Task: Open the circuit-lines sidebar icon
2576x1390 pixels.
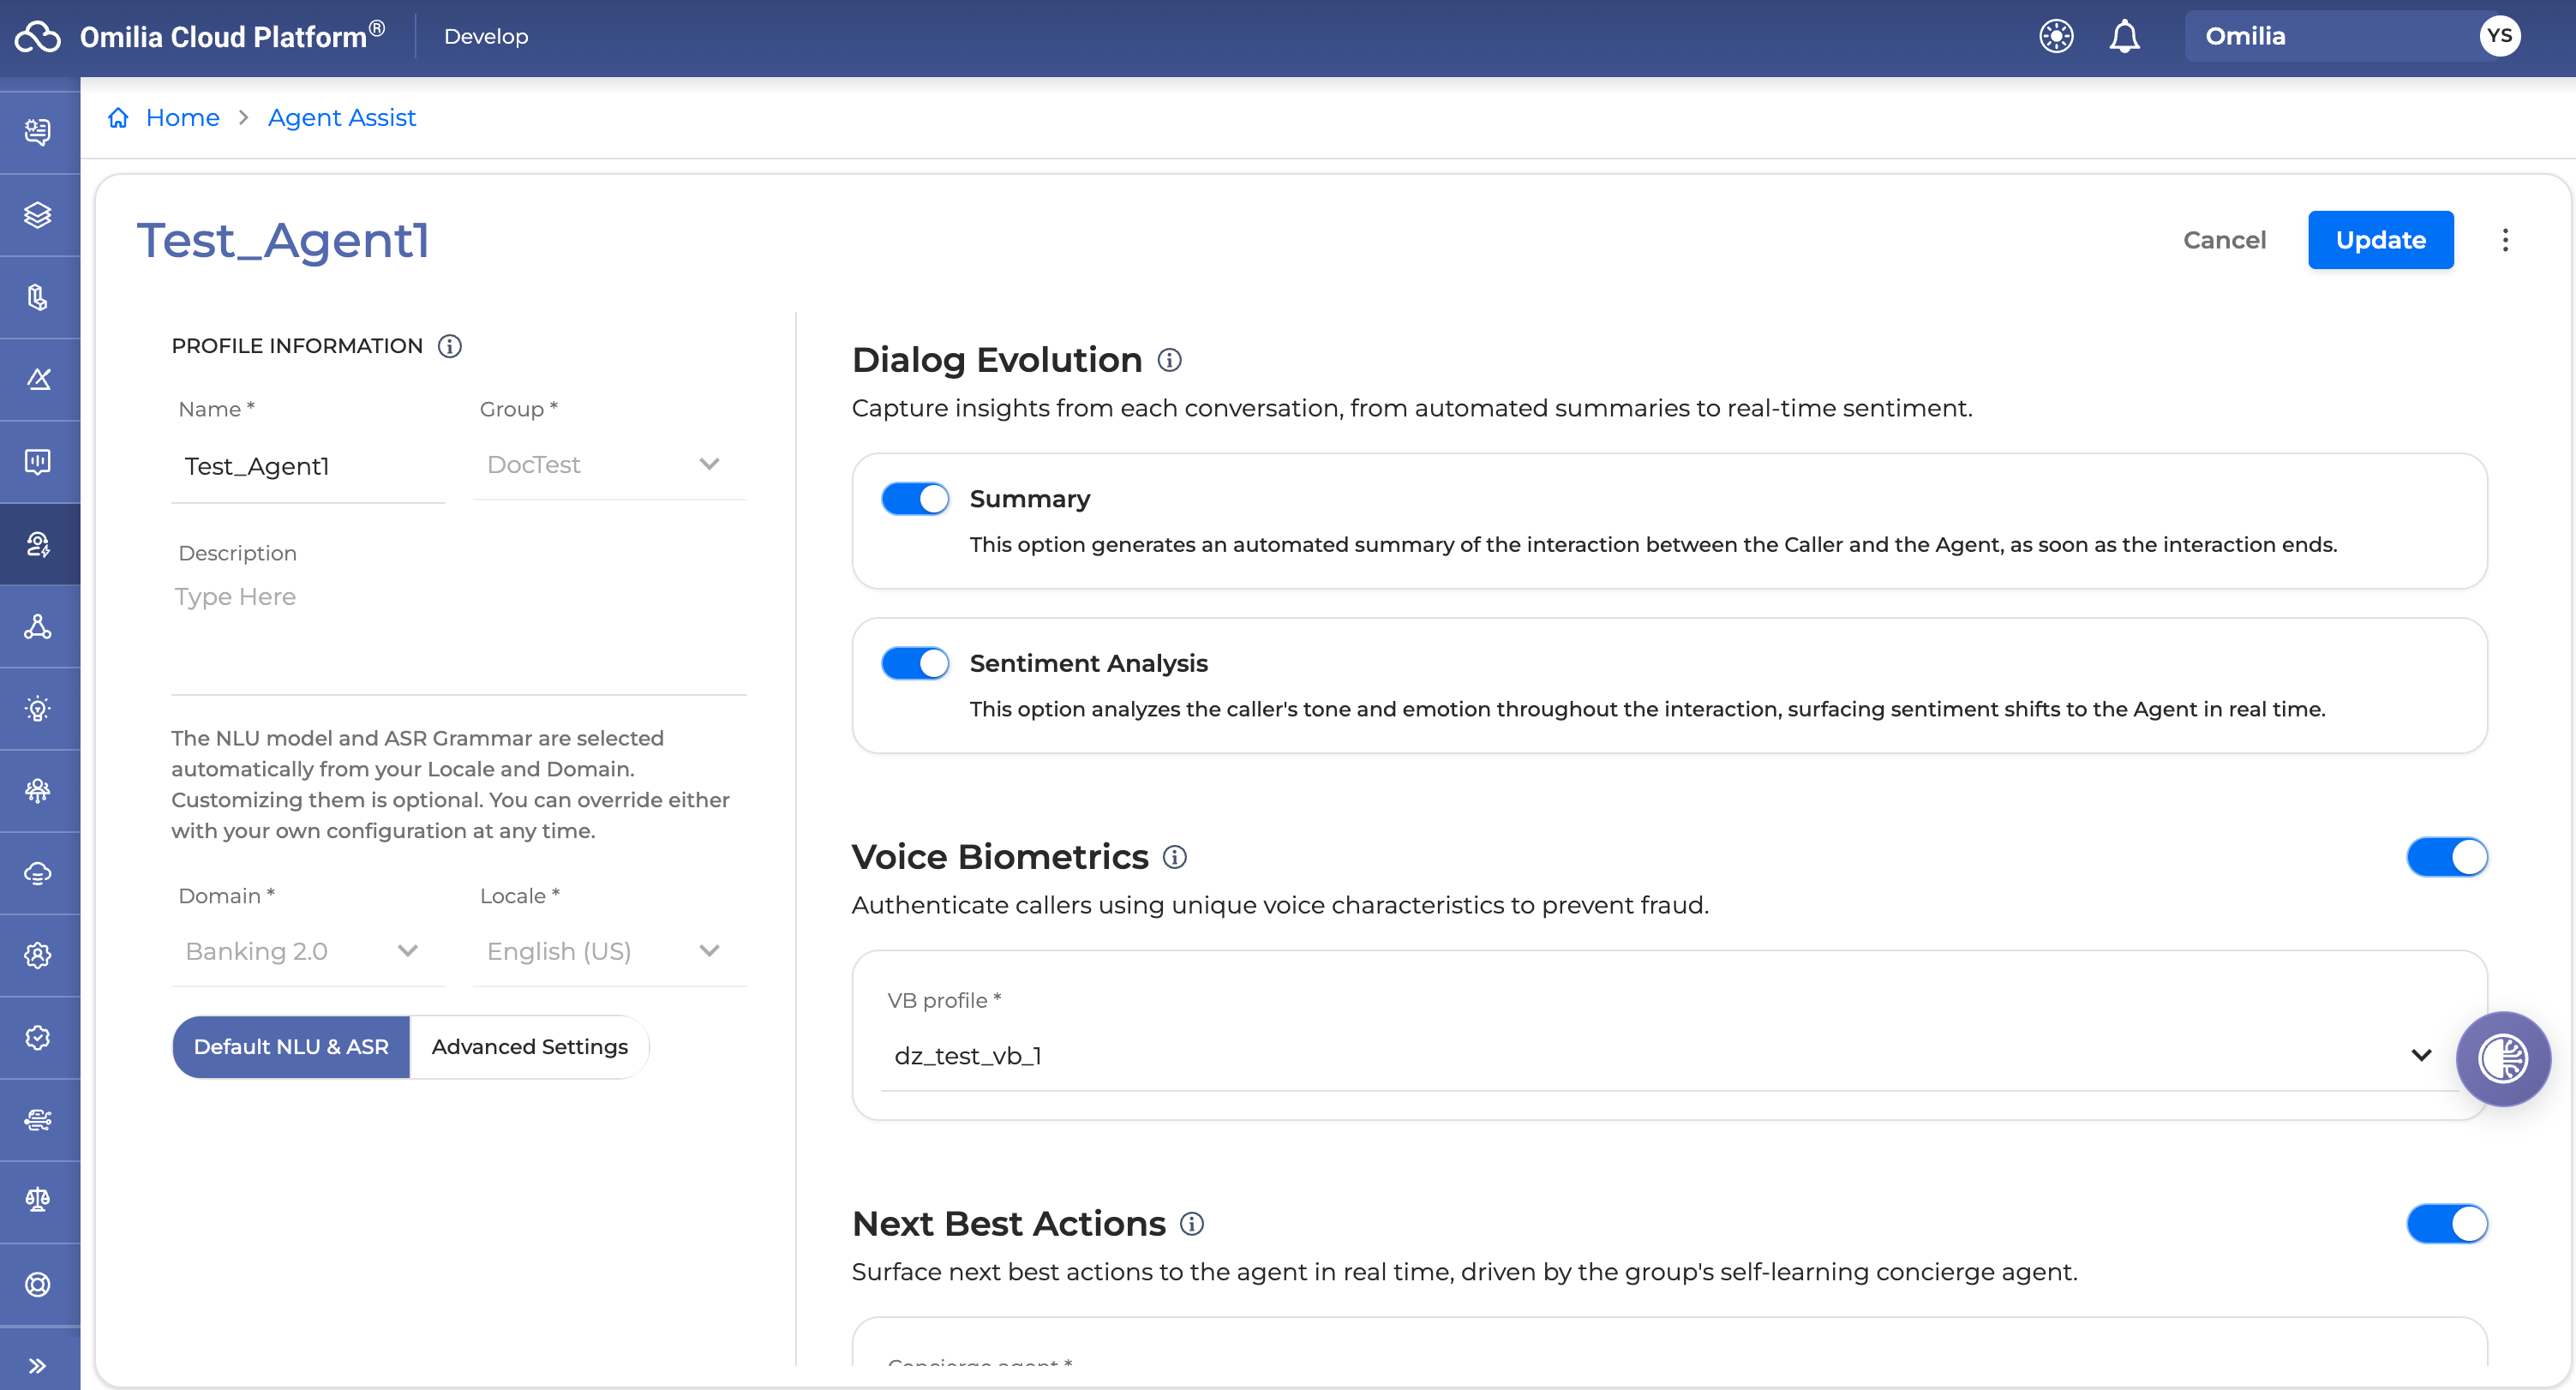Action: tap(38, 1120)
